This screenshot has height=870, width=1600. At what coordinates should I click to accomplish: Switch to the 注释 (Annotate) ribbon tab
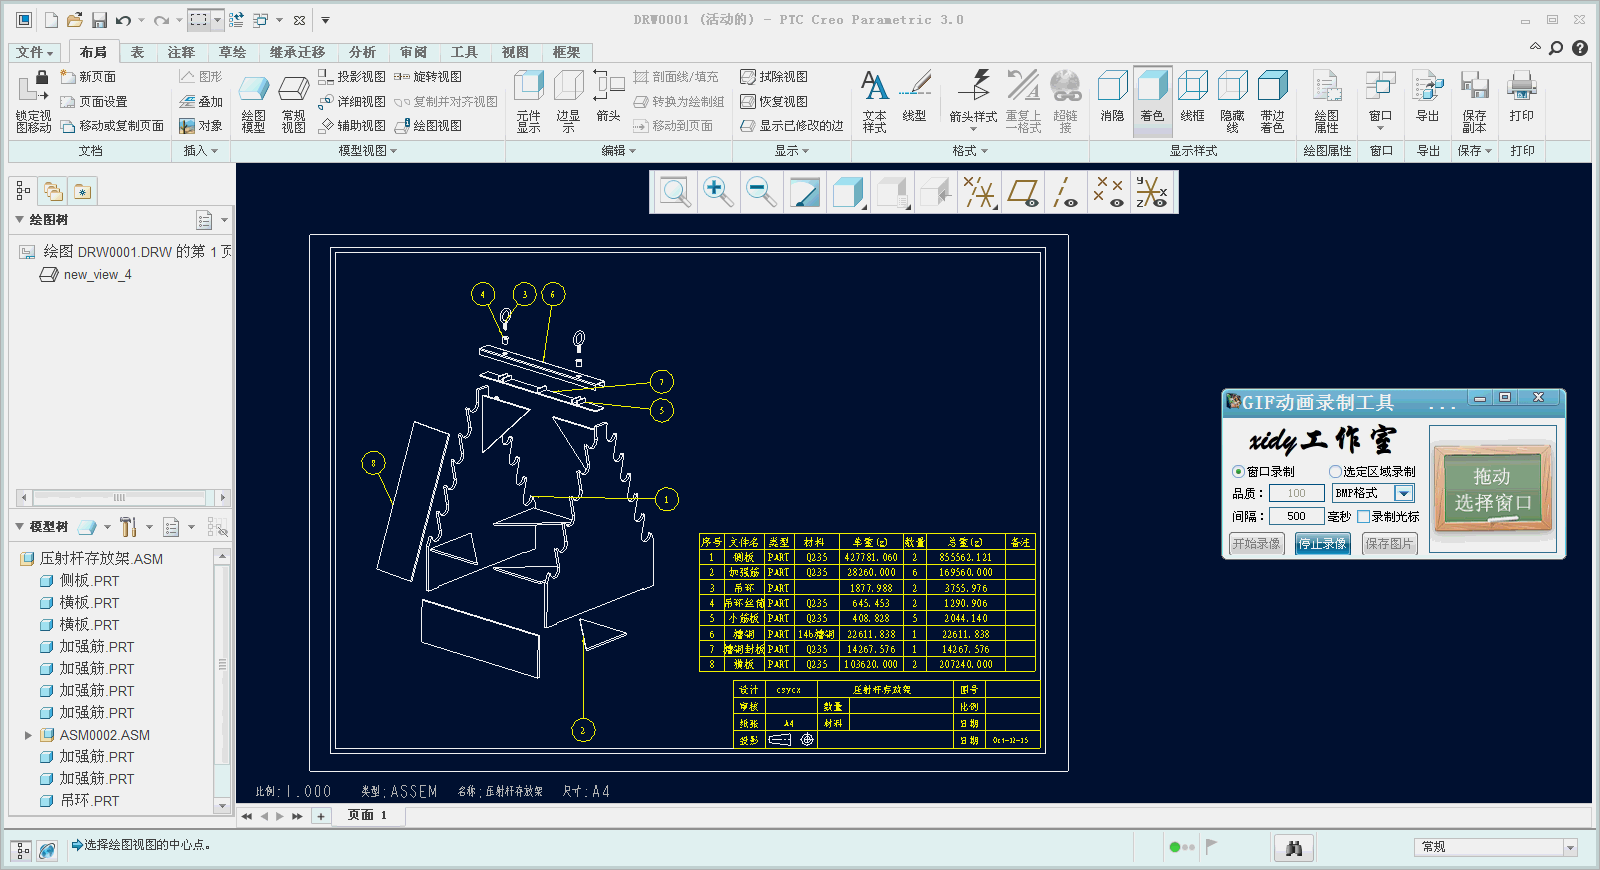181,52
